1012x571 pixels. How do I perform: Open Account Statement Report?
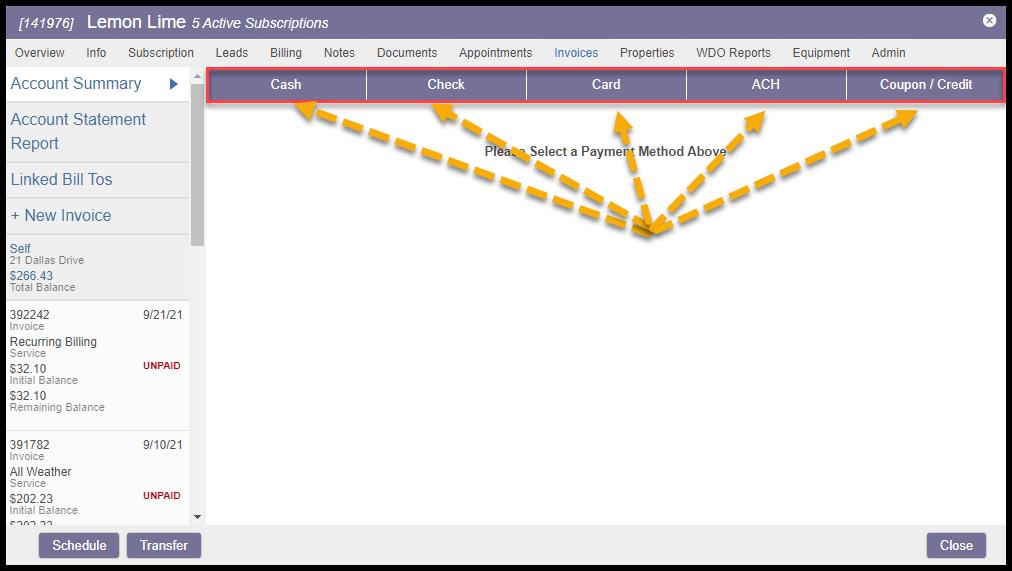click(78, 131)
